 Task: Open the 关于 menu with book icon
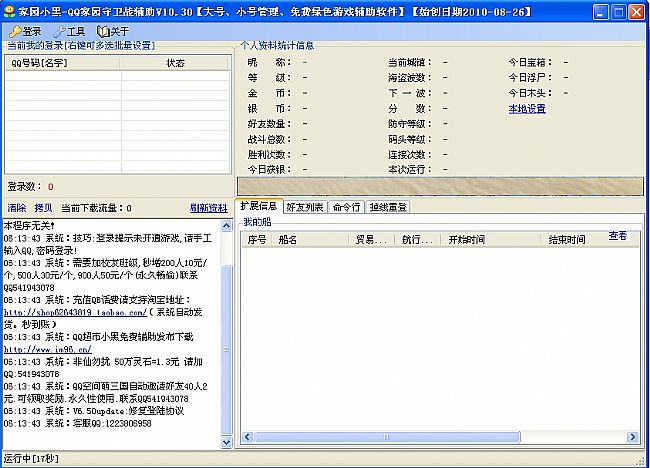113,32
